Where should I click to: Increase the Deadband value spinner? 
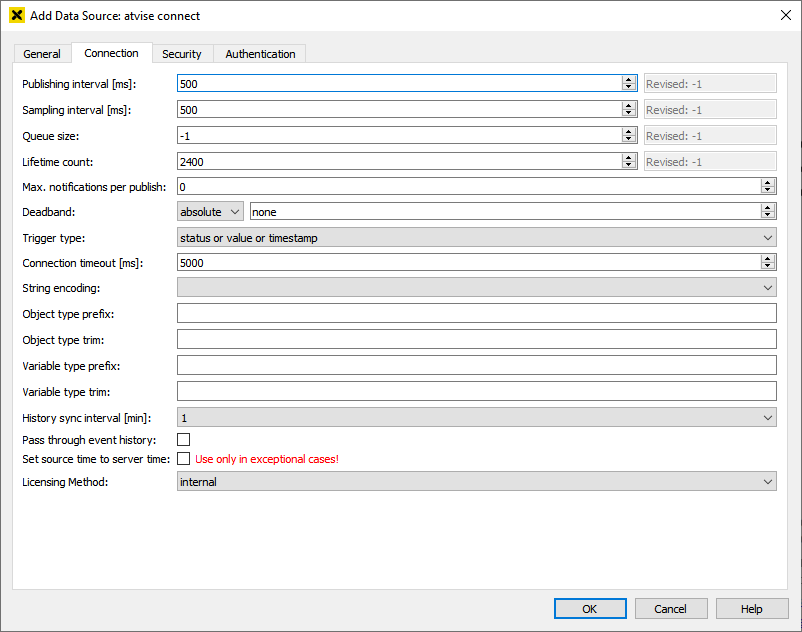pyautogui.click(x=768, y=208)
